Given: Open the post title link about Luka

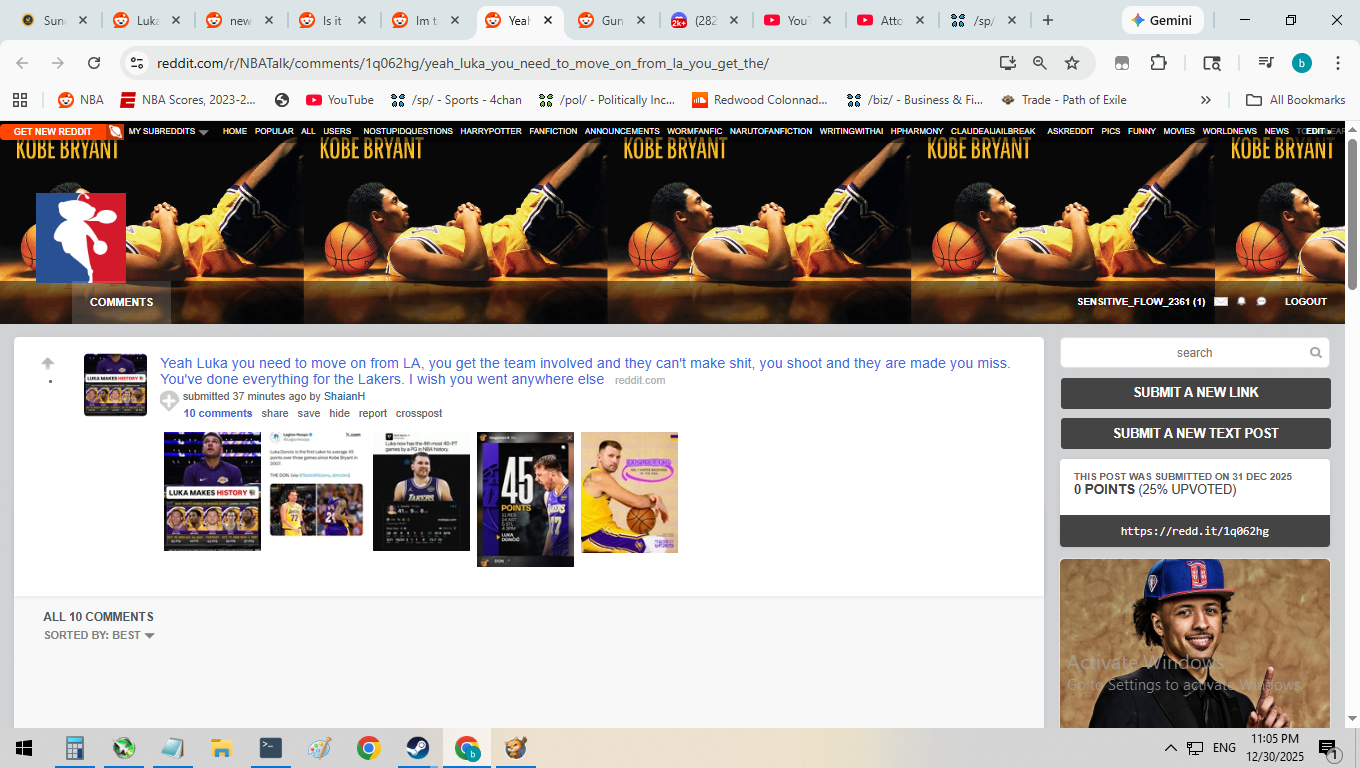Looking at the screenshot, I should (x=585, y=371).
